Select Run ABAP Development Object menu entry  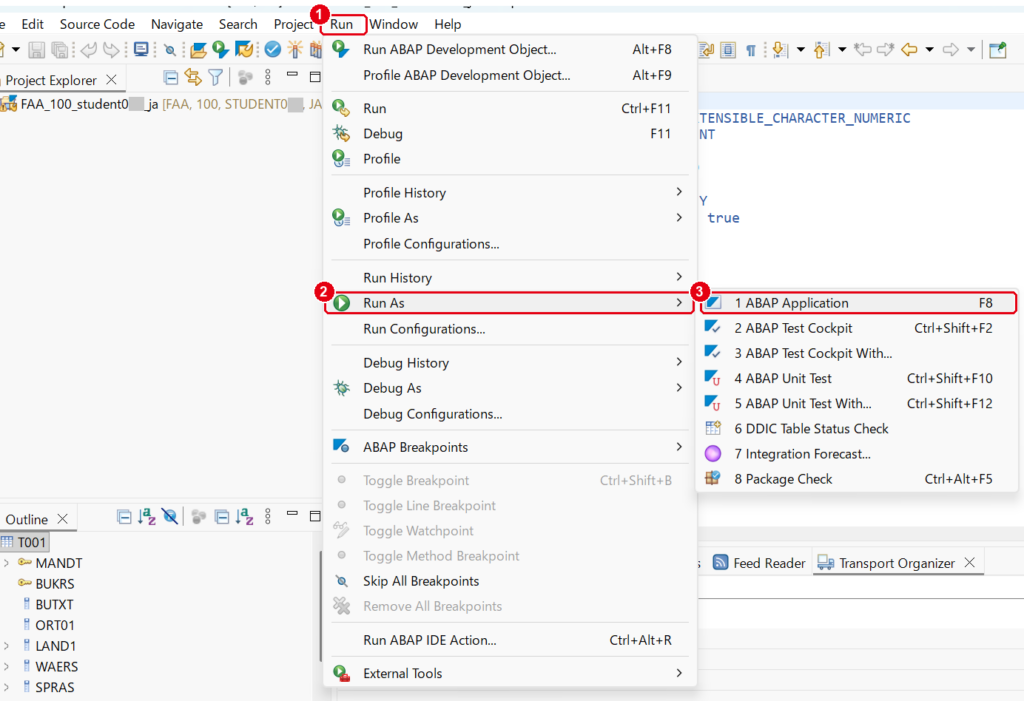(509, 50)
